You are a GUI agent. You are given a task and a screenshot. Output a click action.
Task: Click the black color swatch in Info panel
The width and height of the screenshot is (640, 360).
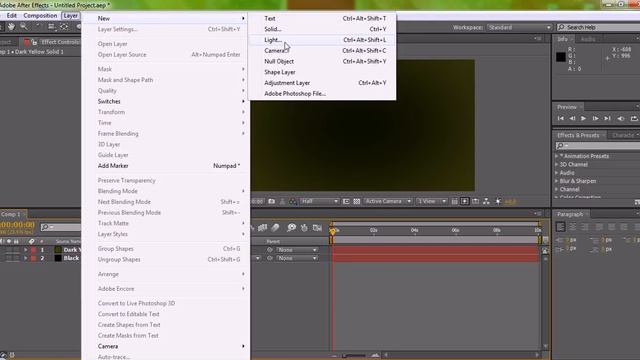tap(561, 57)
